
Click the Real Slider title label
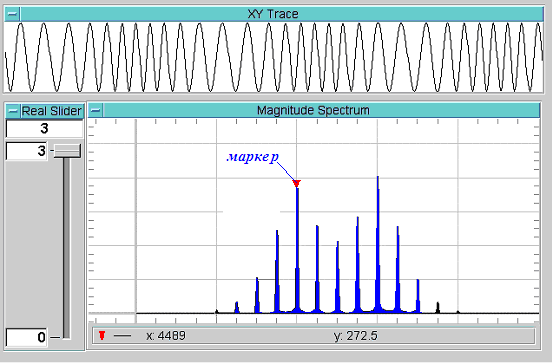coord(52,111)
